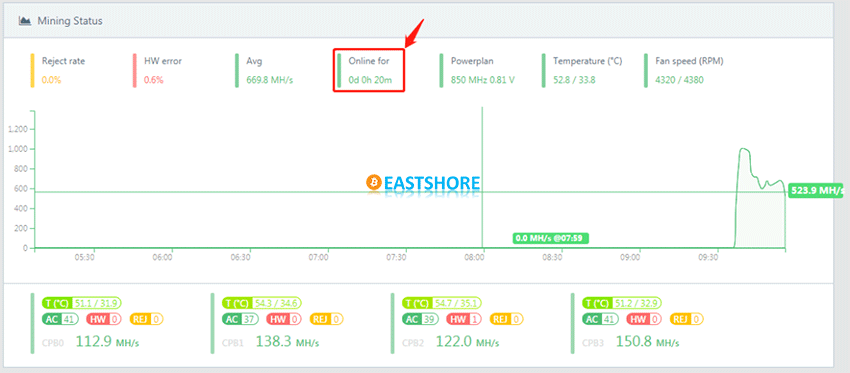The width and height of the screenshot is (850, 373).
Task: Click the CPB1 REJ 0 badge
Action: pyautogui.click(x=327, y=319)
